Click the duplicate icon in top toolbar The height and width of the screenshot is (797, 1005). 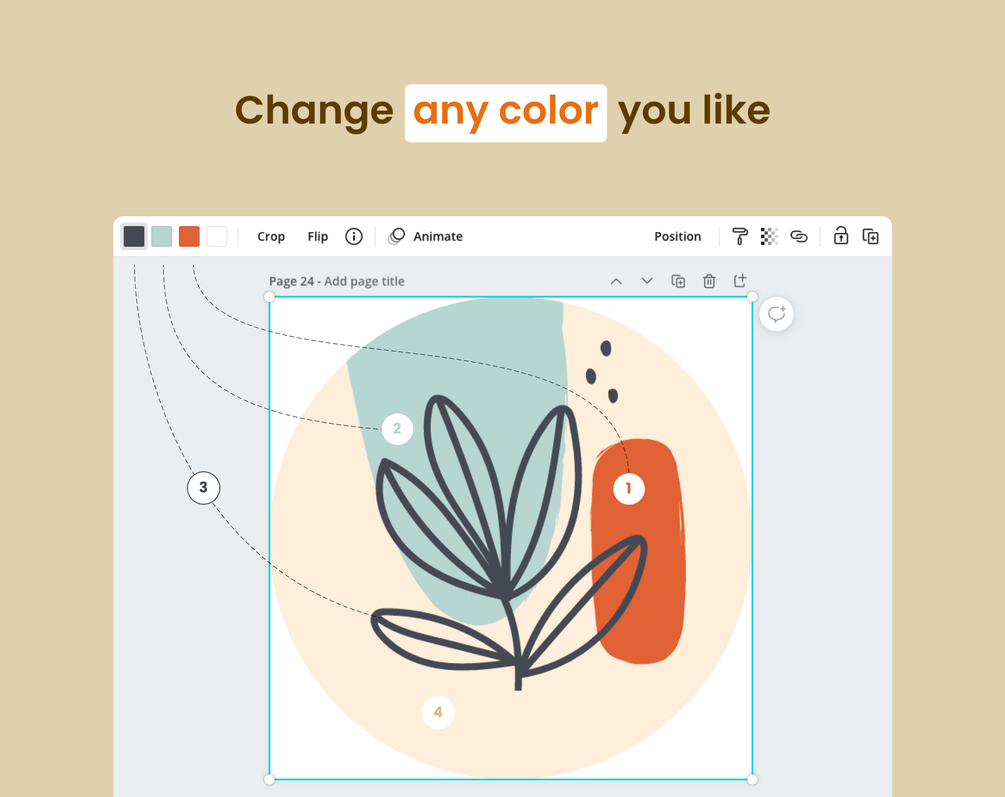871,237
